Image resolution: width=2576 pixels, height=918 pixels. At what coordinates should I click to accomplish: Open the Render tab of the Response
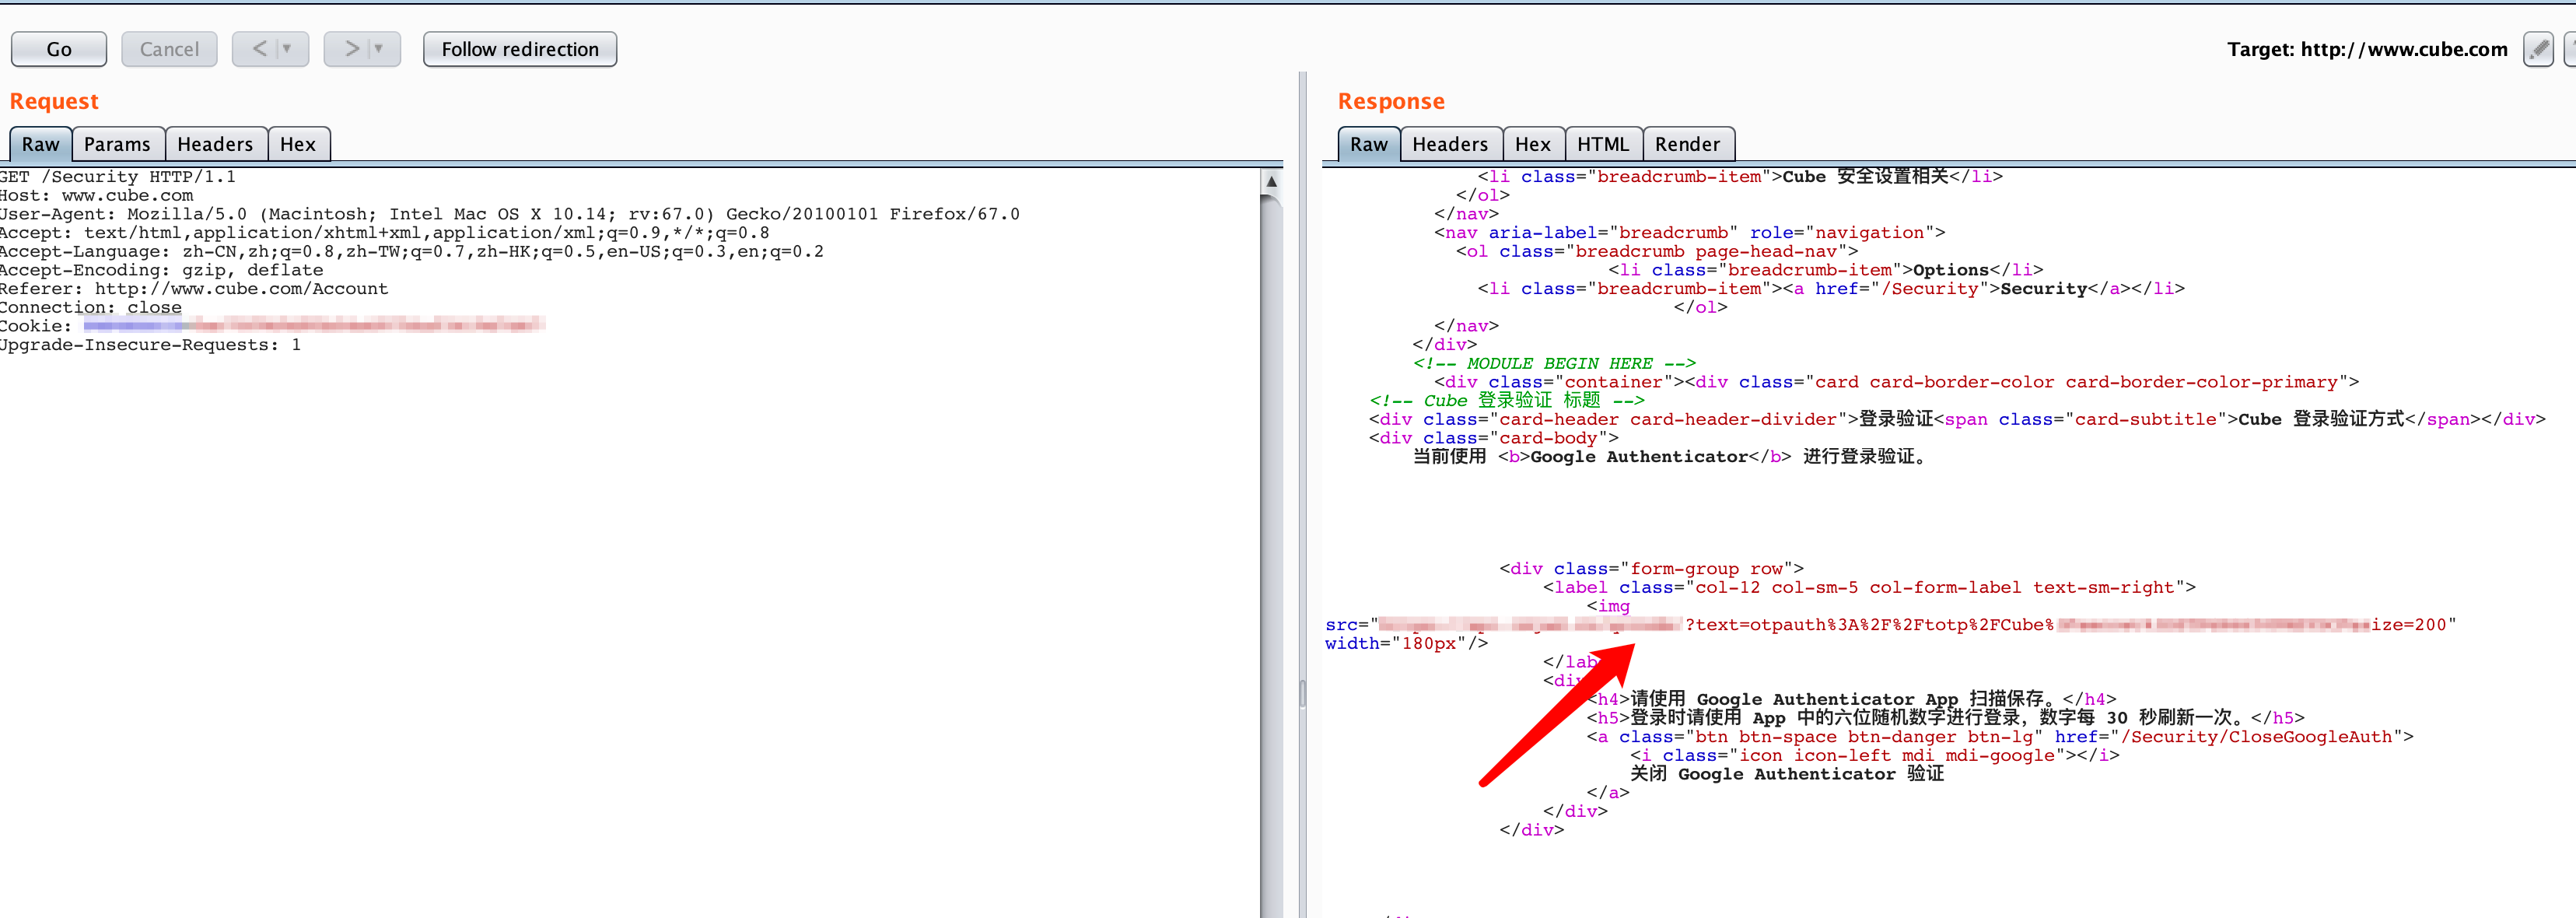[x=1688, y=143]
